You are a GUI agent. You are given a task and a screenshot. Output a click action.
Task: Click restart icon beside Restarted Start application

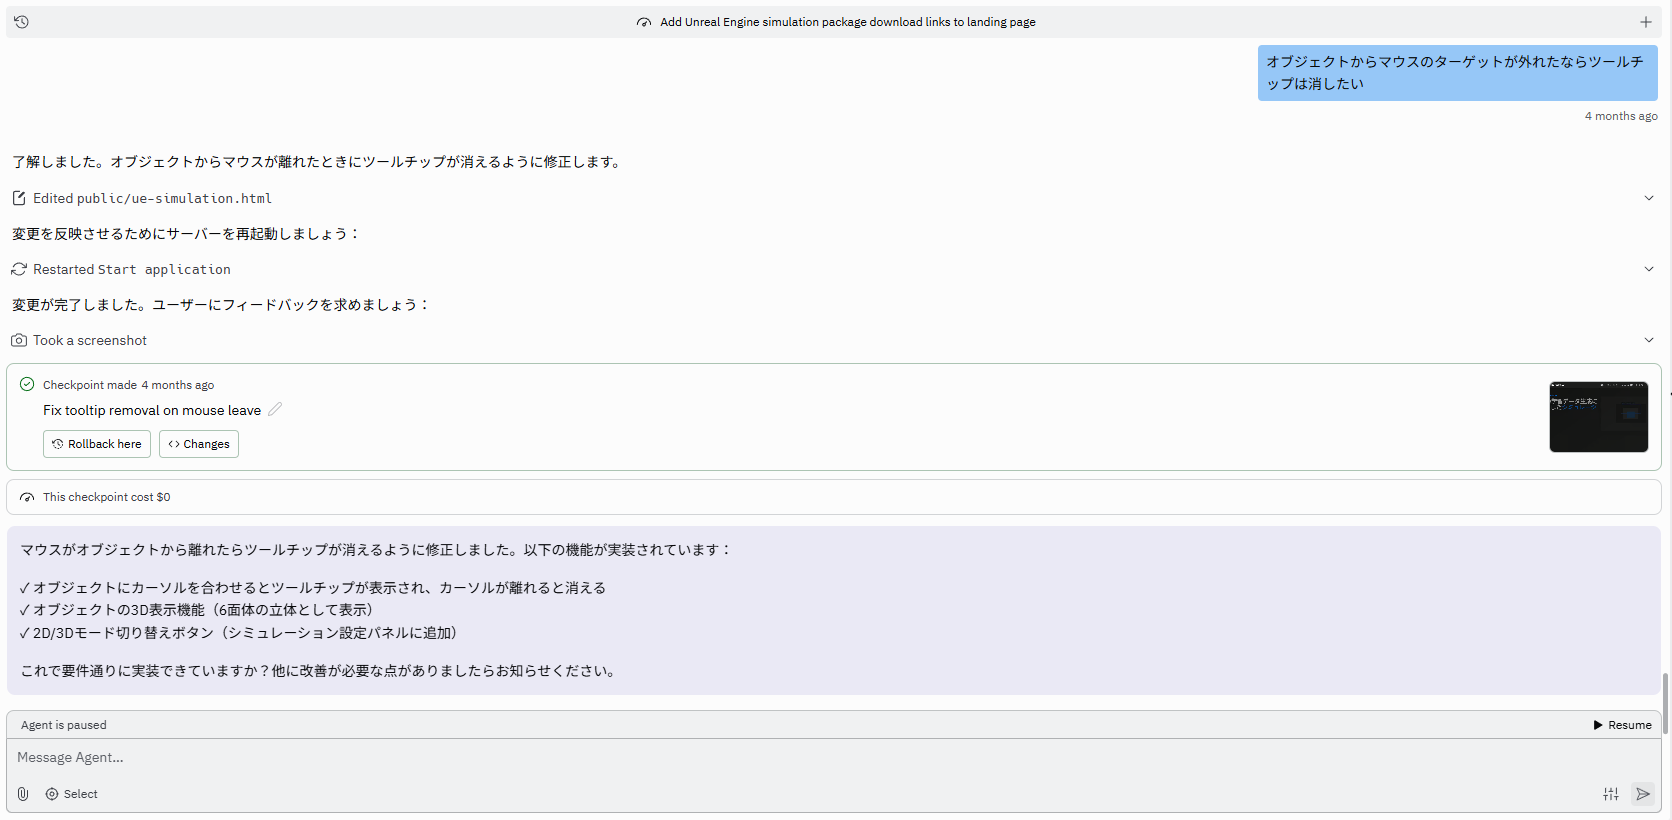[19, 270]
